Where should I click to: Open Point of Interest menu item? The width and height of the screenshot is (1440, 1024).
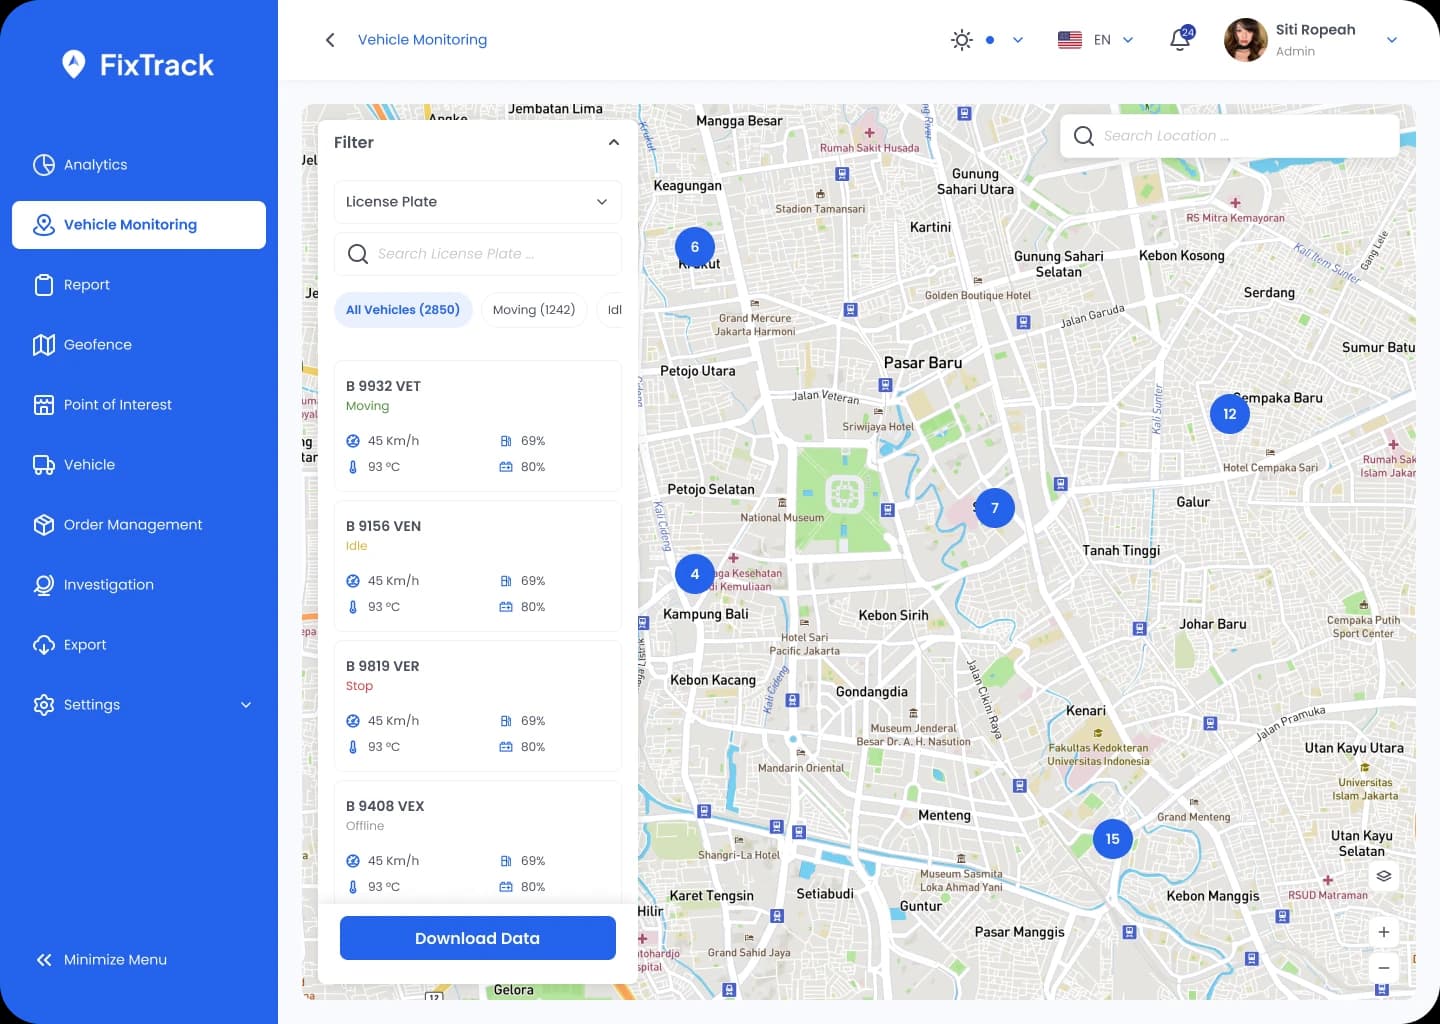139,405
